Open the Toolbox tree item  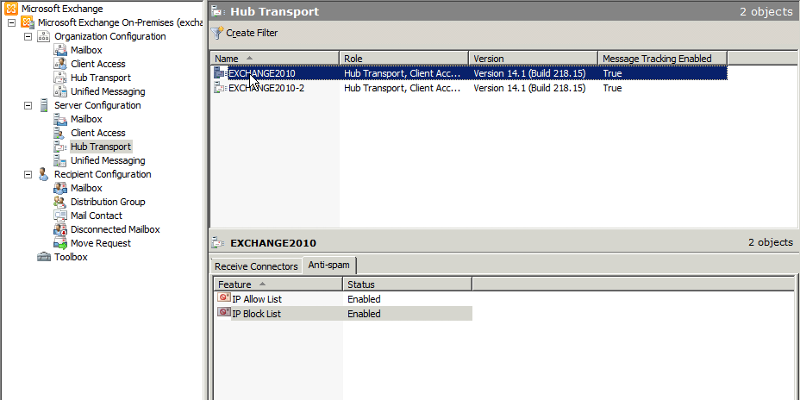pyautogui.click(x=71, y=257)
